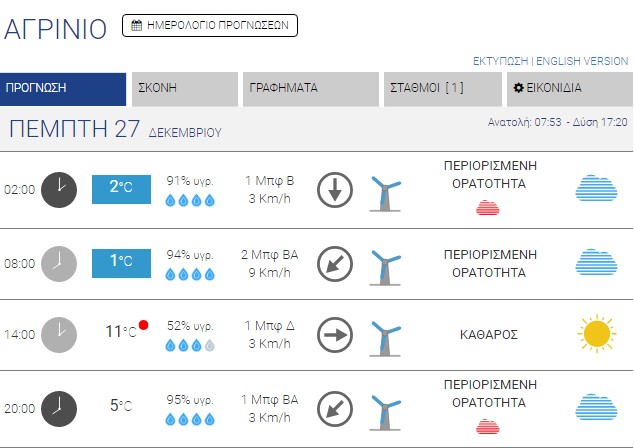Click the ΠΕΜΠΤΗ 27 date heading
The image size is (634, 448).
[74, 129]
